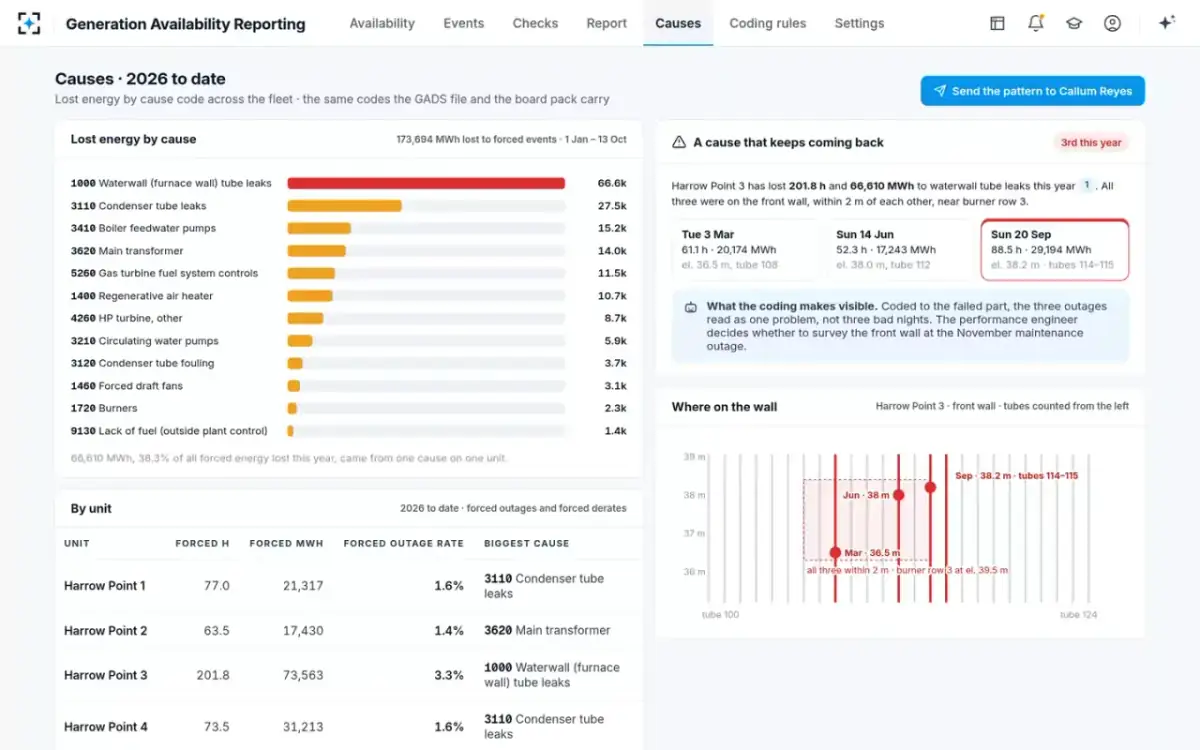The width and height of the screenshot is (1200, 750).
Task: Select the Sun 14 Jun outage card
Action: (x=901, y=250)
